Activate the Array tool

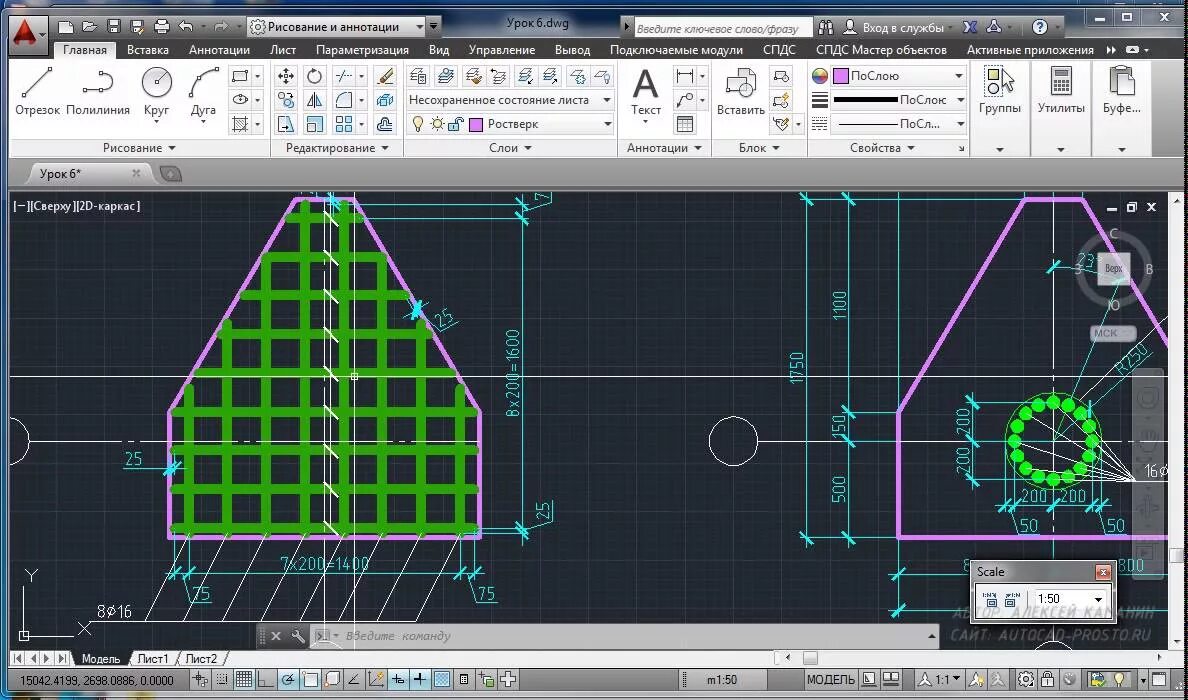(344, 123)
